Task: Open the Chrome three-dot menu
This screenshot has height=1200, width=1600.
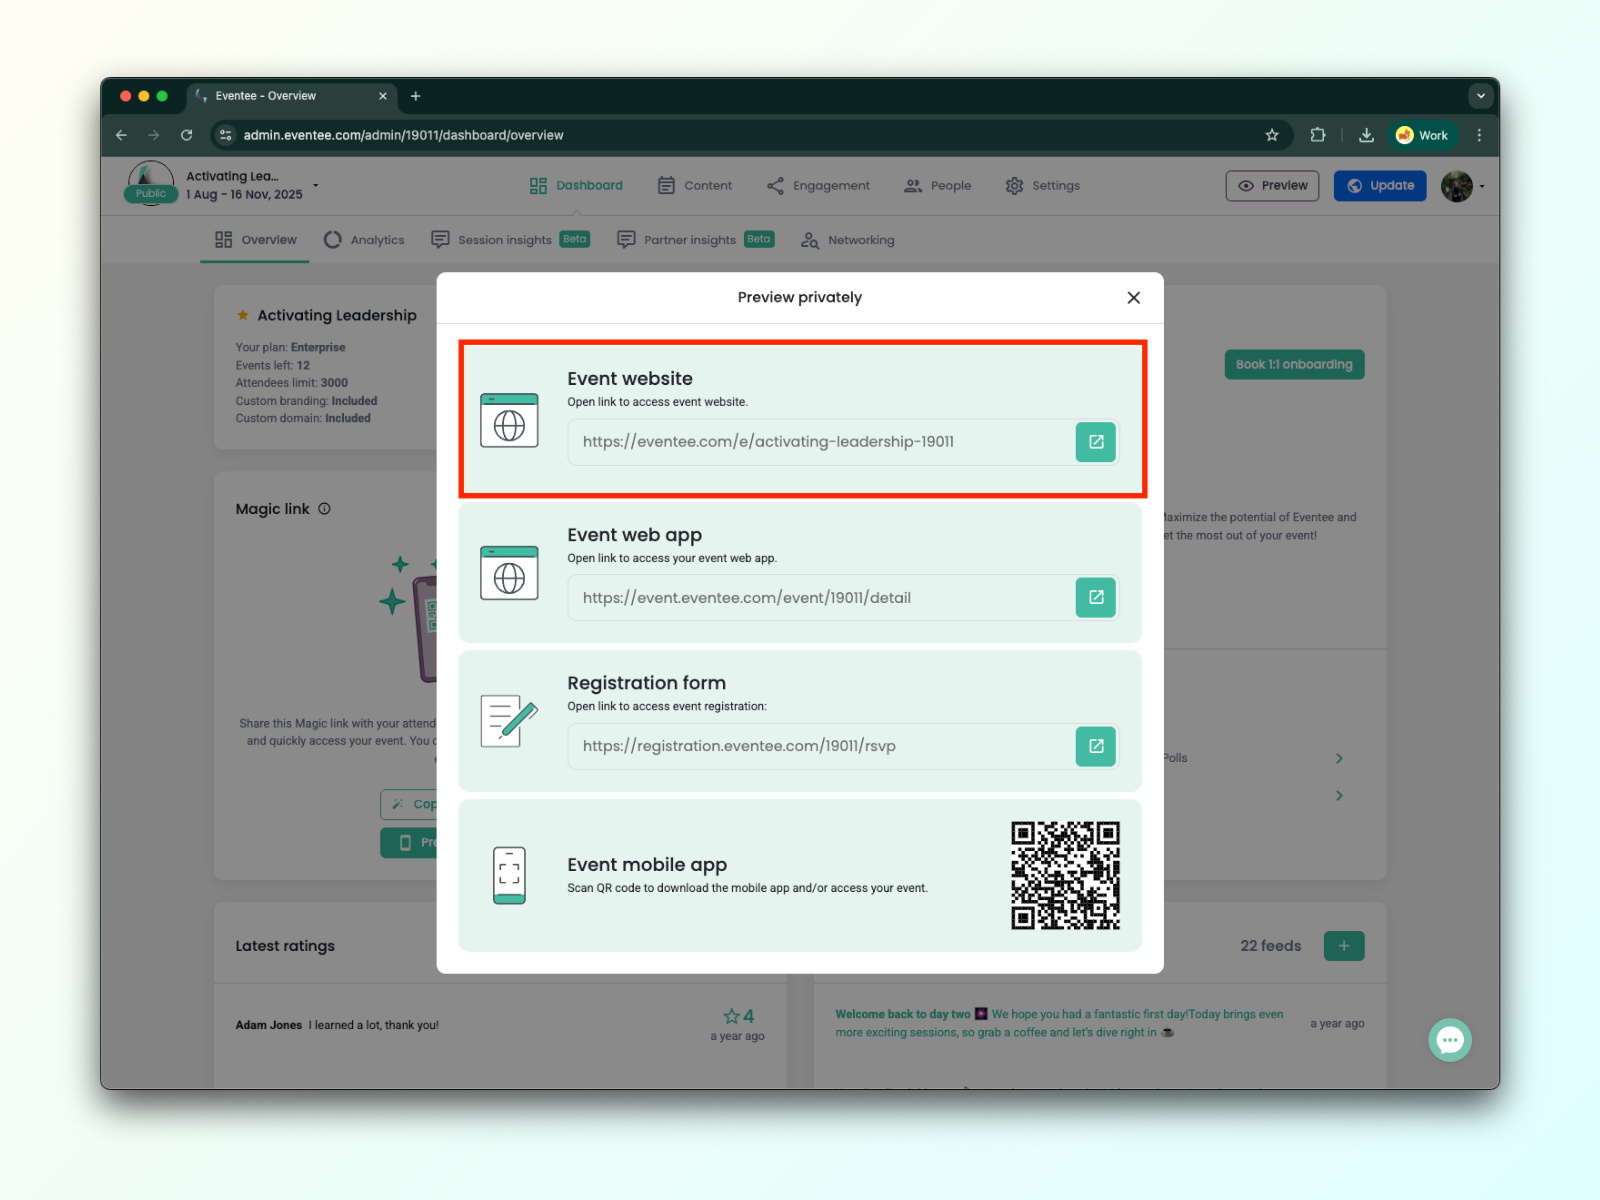Action: [1479, 135]
